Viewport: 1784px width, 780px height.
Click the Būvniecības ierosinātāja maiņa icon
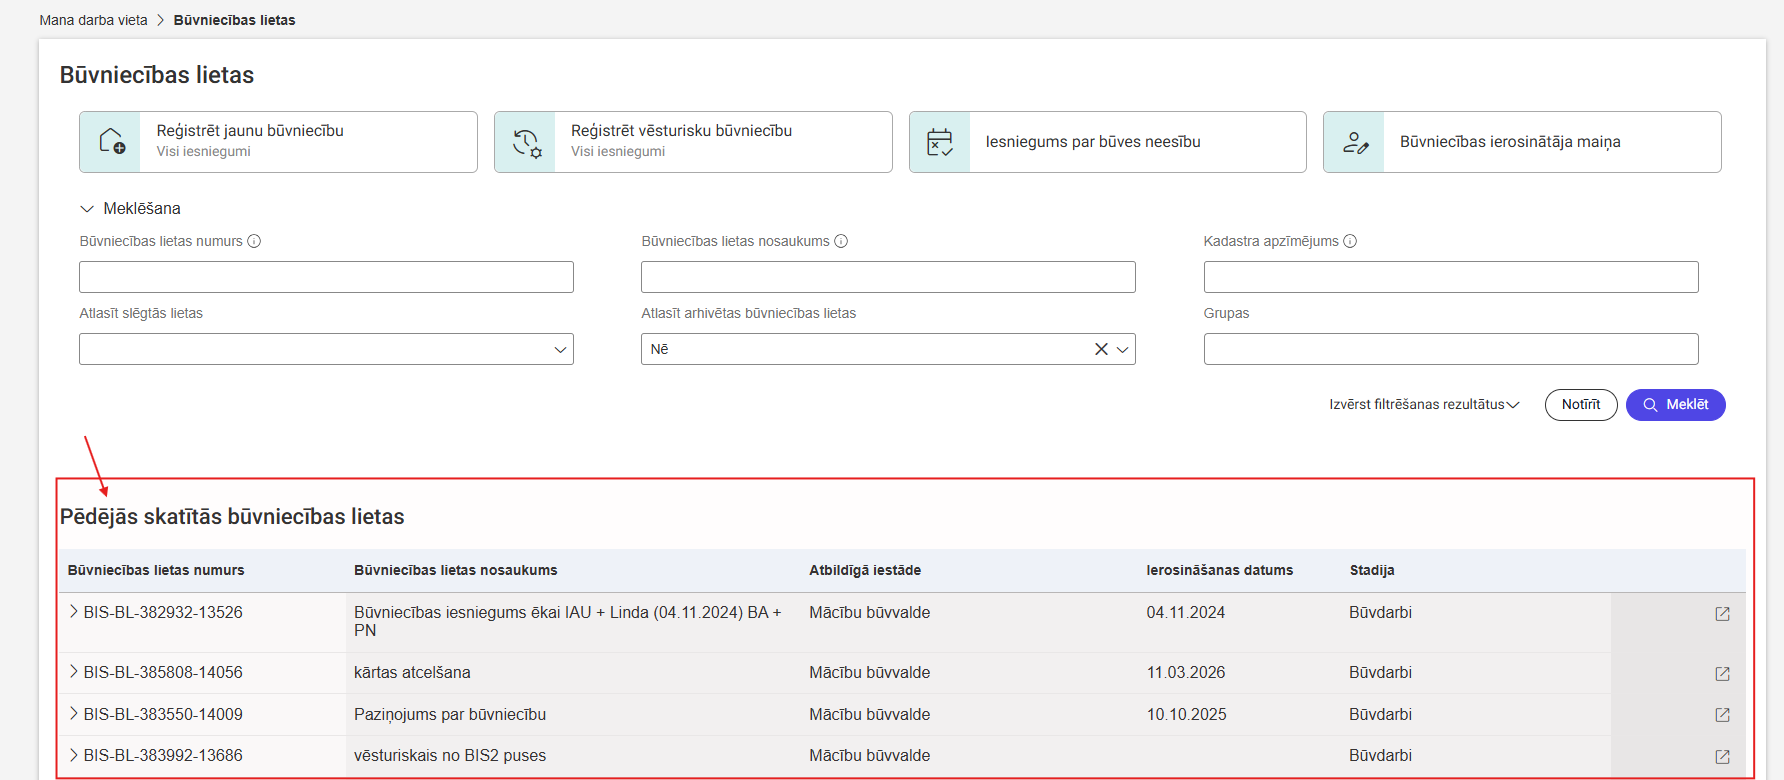click(x=1355, y=142)
